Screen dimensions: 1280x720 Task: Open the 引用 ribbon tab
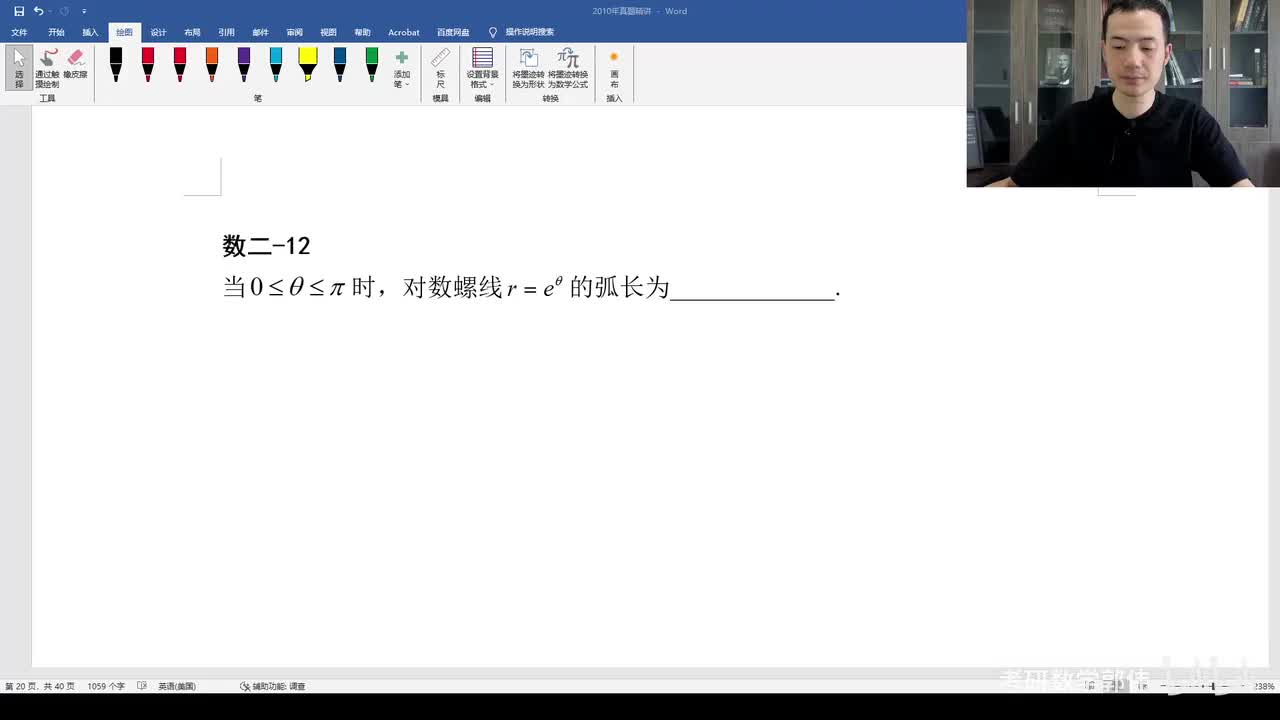[226, 32]
